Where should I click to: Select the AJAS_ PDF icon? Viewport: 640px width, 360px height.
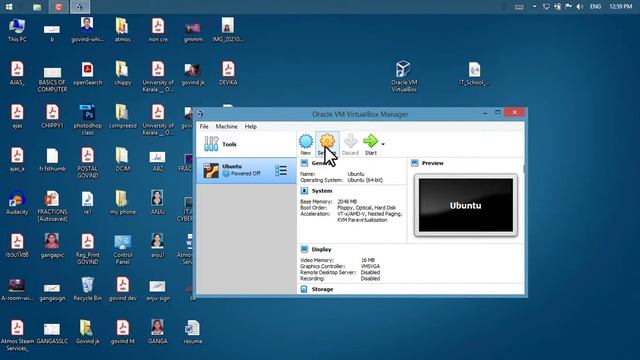tap(17, 73)
